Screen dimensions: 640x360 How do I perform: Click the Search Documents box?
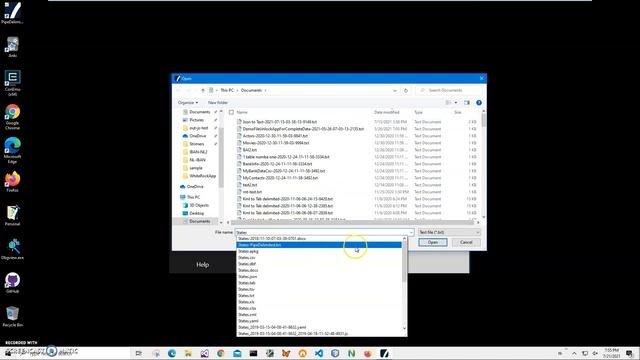pyautogui.click(x=449, y=90)
